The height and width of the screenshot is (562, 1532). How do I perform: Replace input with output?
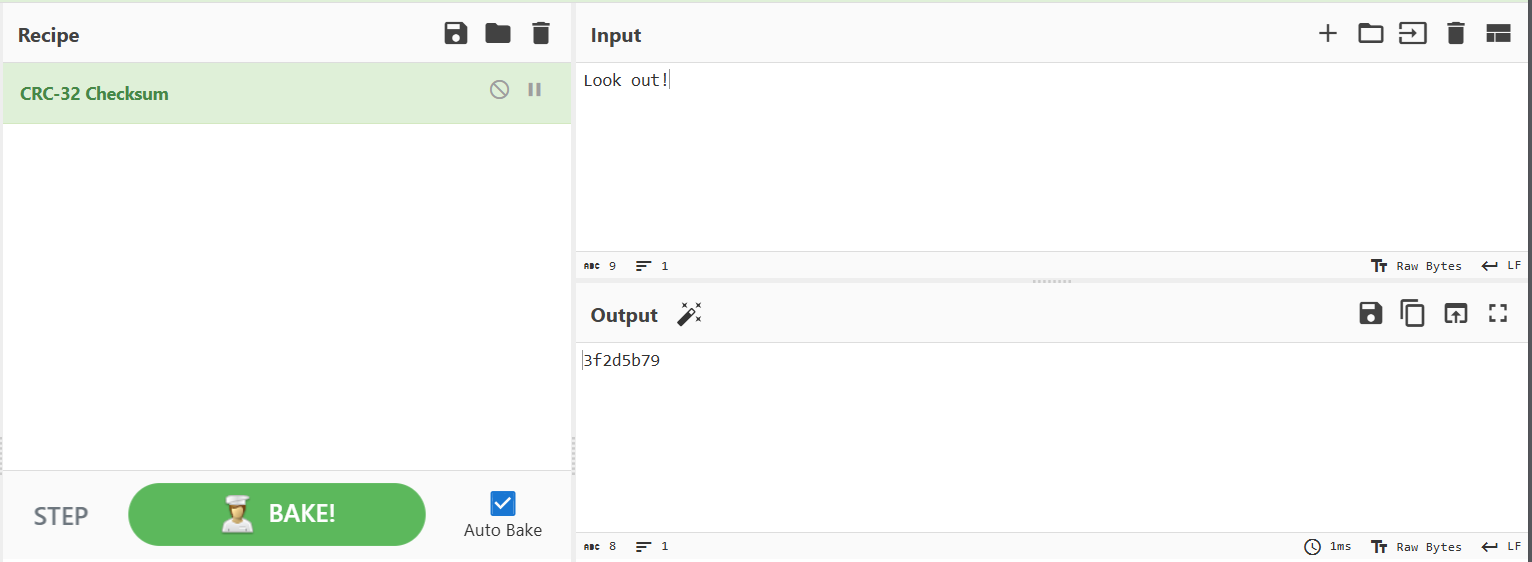1455,314
